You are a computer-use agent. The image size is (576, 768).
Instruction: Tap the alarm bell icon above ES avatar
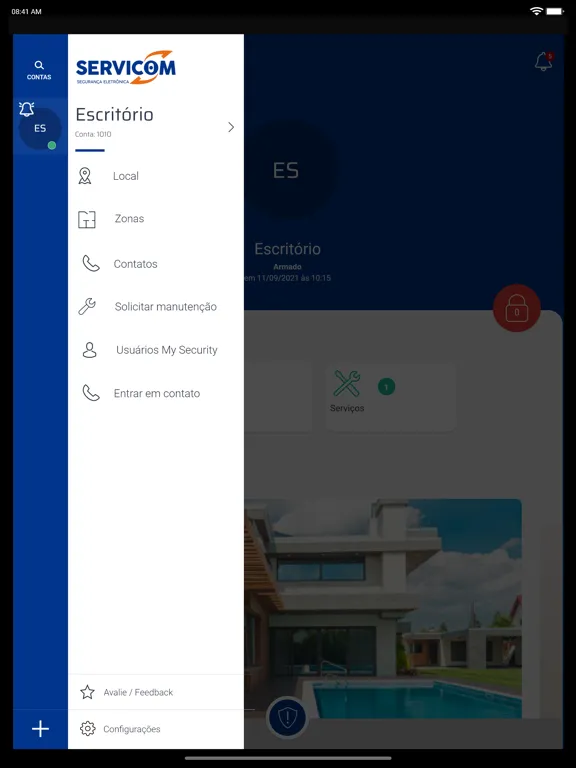(x=26, y=109)
